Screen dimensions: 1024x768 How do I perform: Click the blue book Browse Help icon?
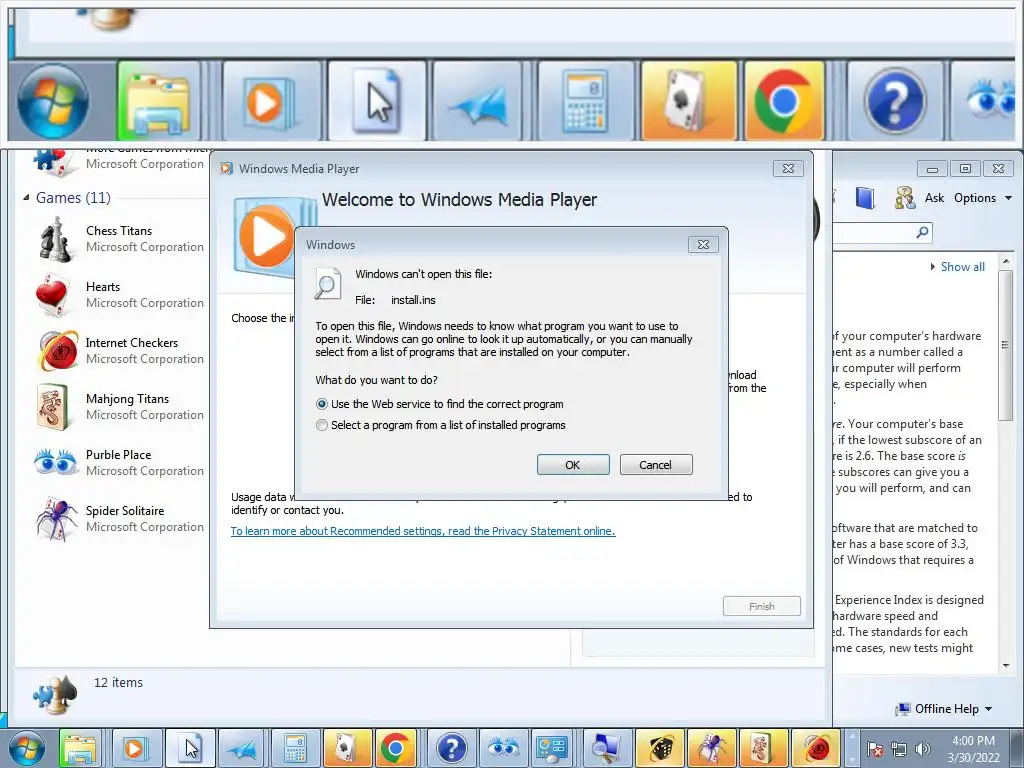pos(865,198)
